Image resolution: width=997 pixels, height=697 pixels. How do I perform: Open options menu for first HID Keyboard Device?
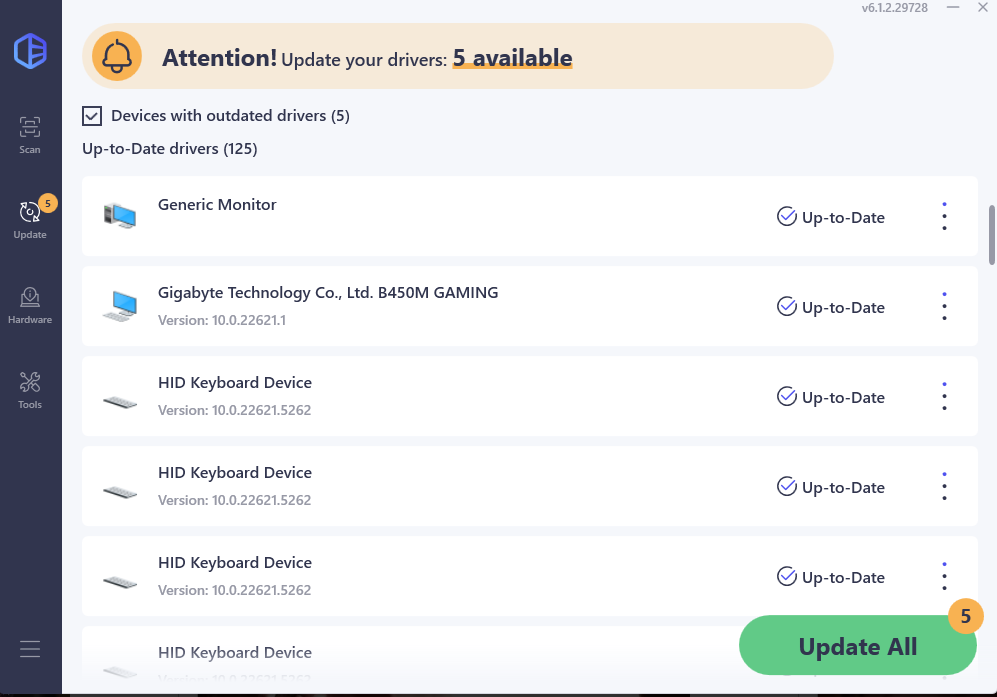944,397
